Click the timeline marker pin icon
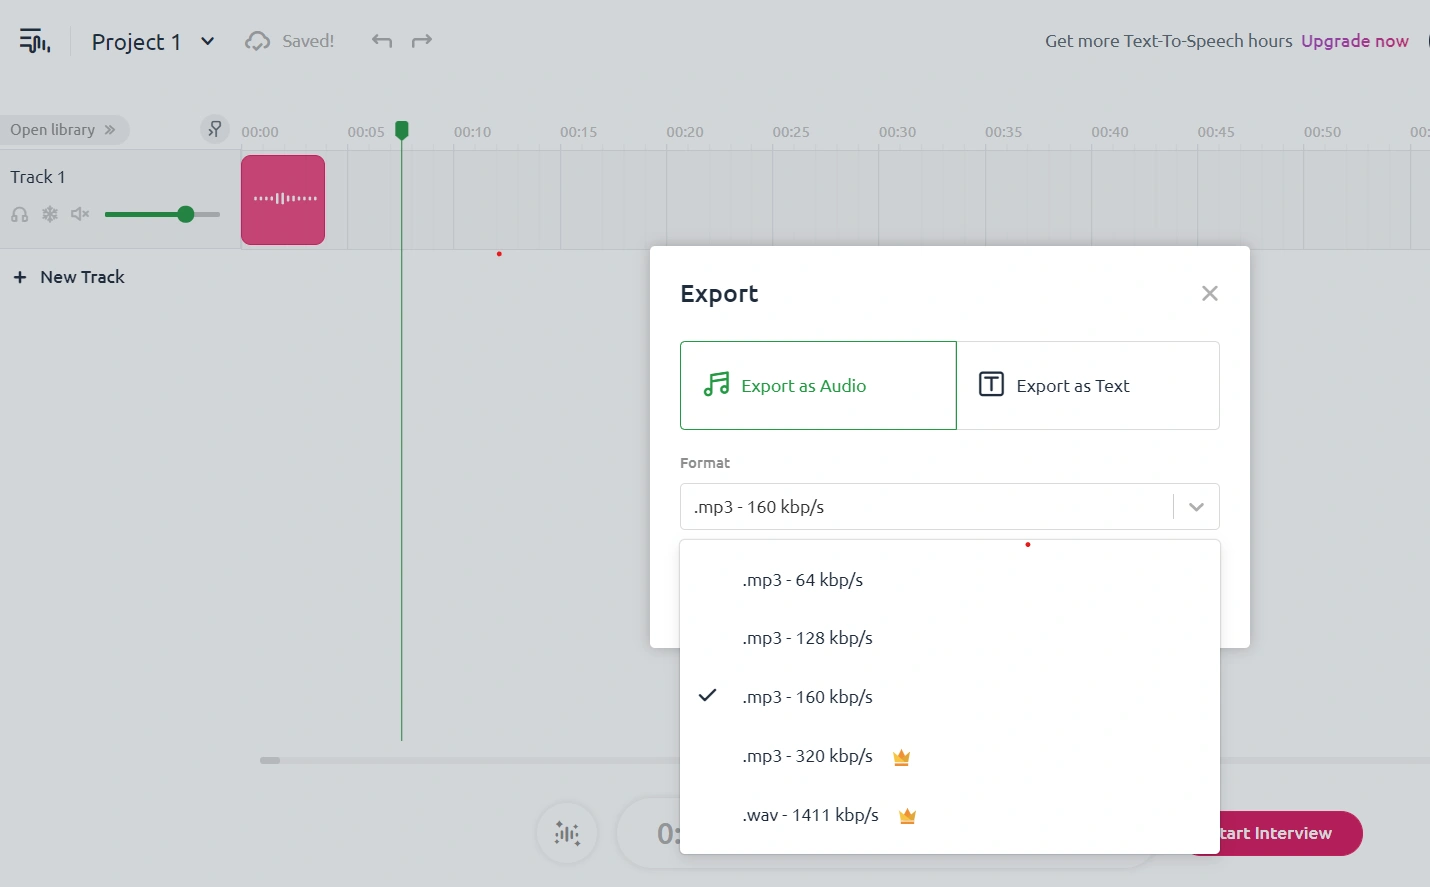Viewport: 1430px width, 887px height. point(214,129)
